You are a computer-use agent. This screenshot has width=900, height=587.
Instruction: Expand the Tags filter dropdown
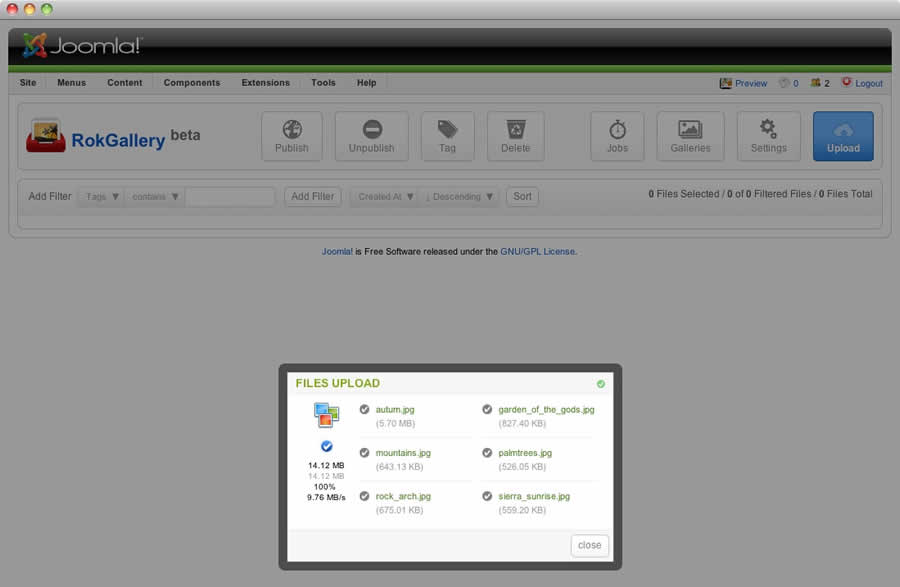(102, 197)
